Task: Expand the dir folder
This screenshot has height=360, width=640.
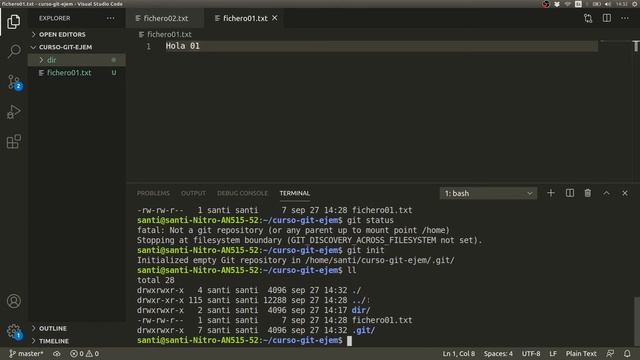Action: (x=77, y=60)
